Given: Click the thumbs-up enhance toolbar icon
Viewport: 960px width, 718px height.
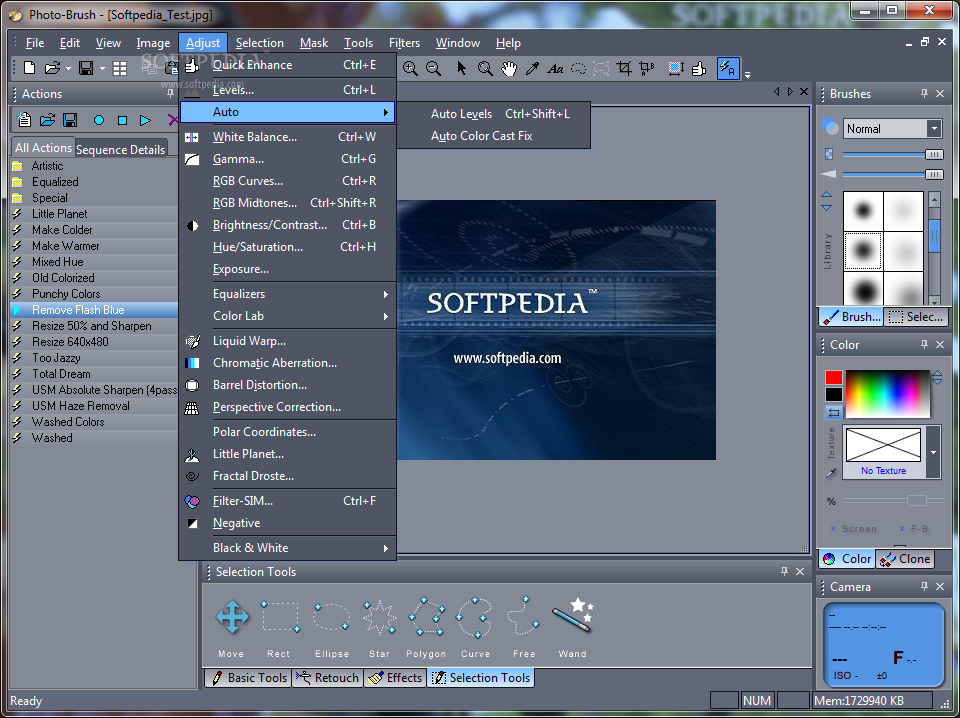Looking at the screenshot, I should coord(699,68).
